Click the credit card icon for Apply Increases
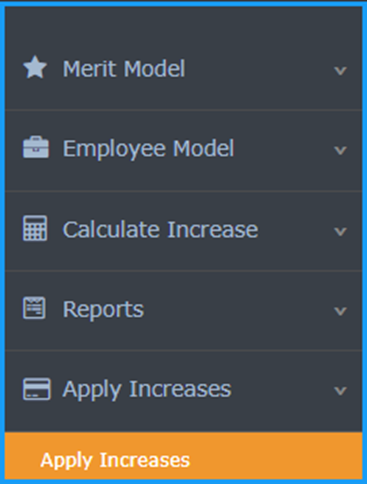The width and height of the screenshot is (367, 484). pyautogui.click(x=37, y=389)
